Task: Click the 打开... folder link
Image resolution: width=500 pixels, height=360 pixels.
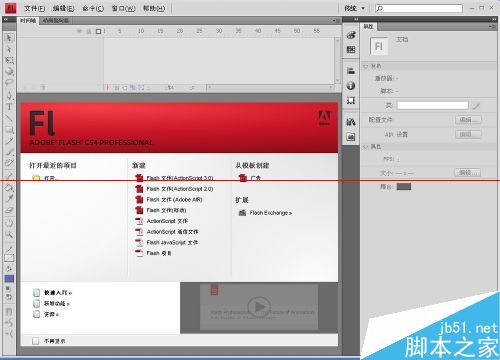Action: pos(45,178)
